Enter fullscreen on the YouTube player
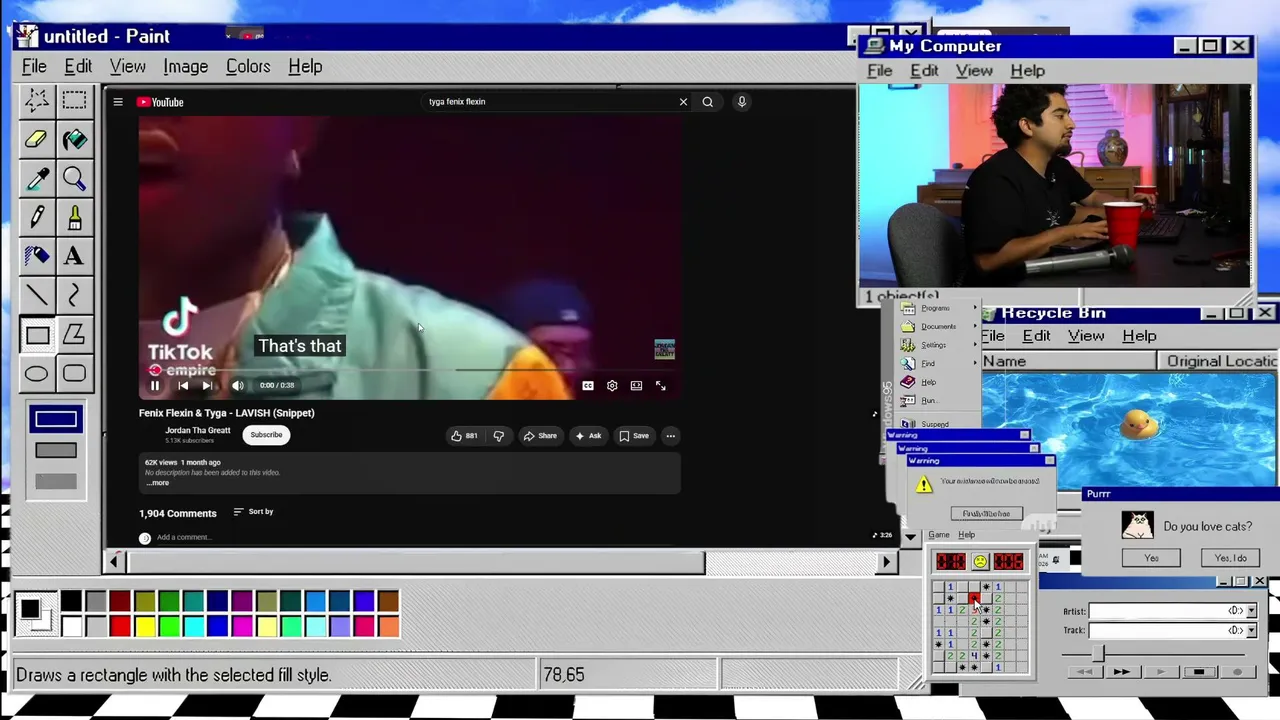 [x=661, y=385]
